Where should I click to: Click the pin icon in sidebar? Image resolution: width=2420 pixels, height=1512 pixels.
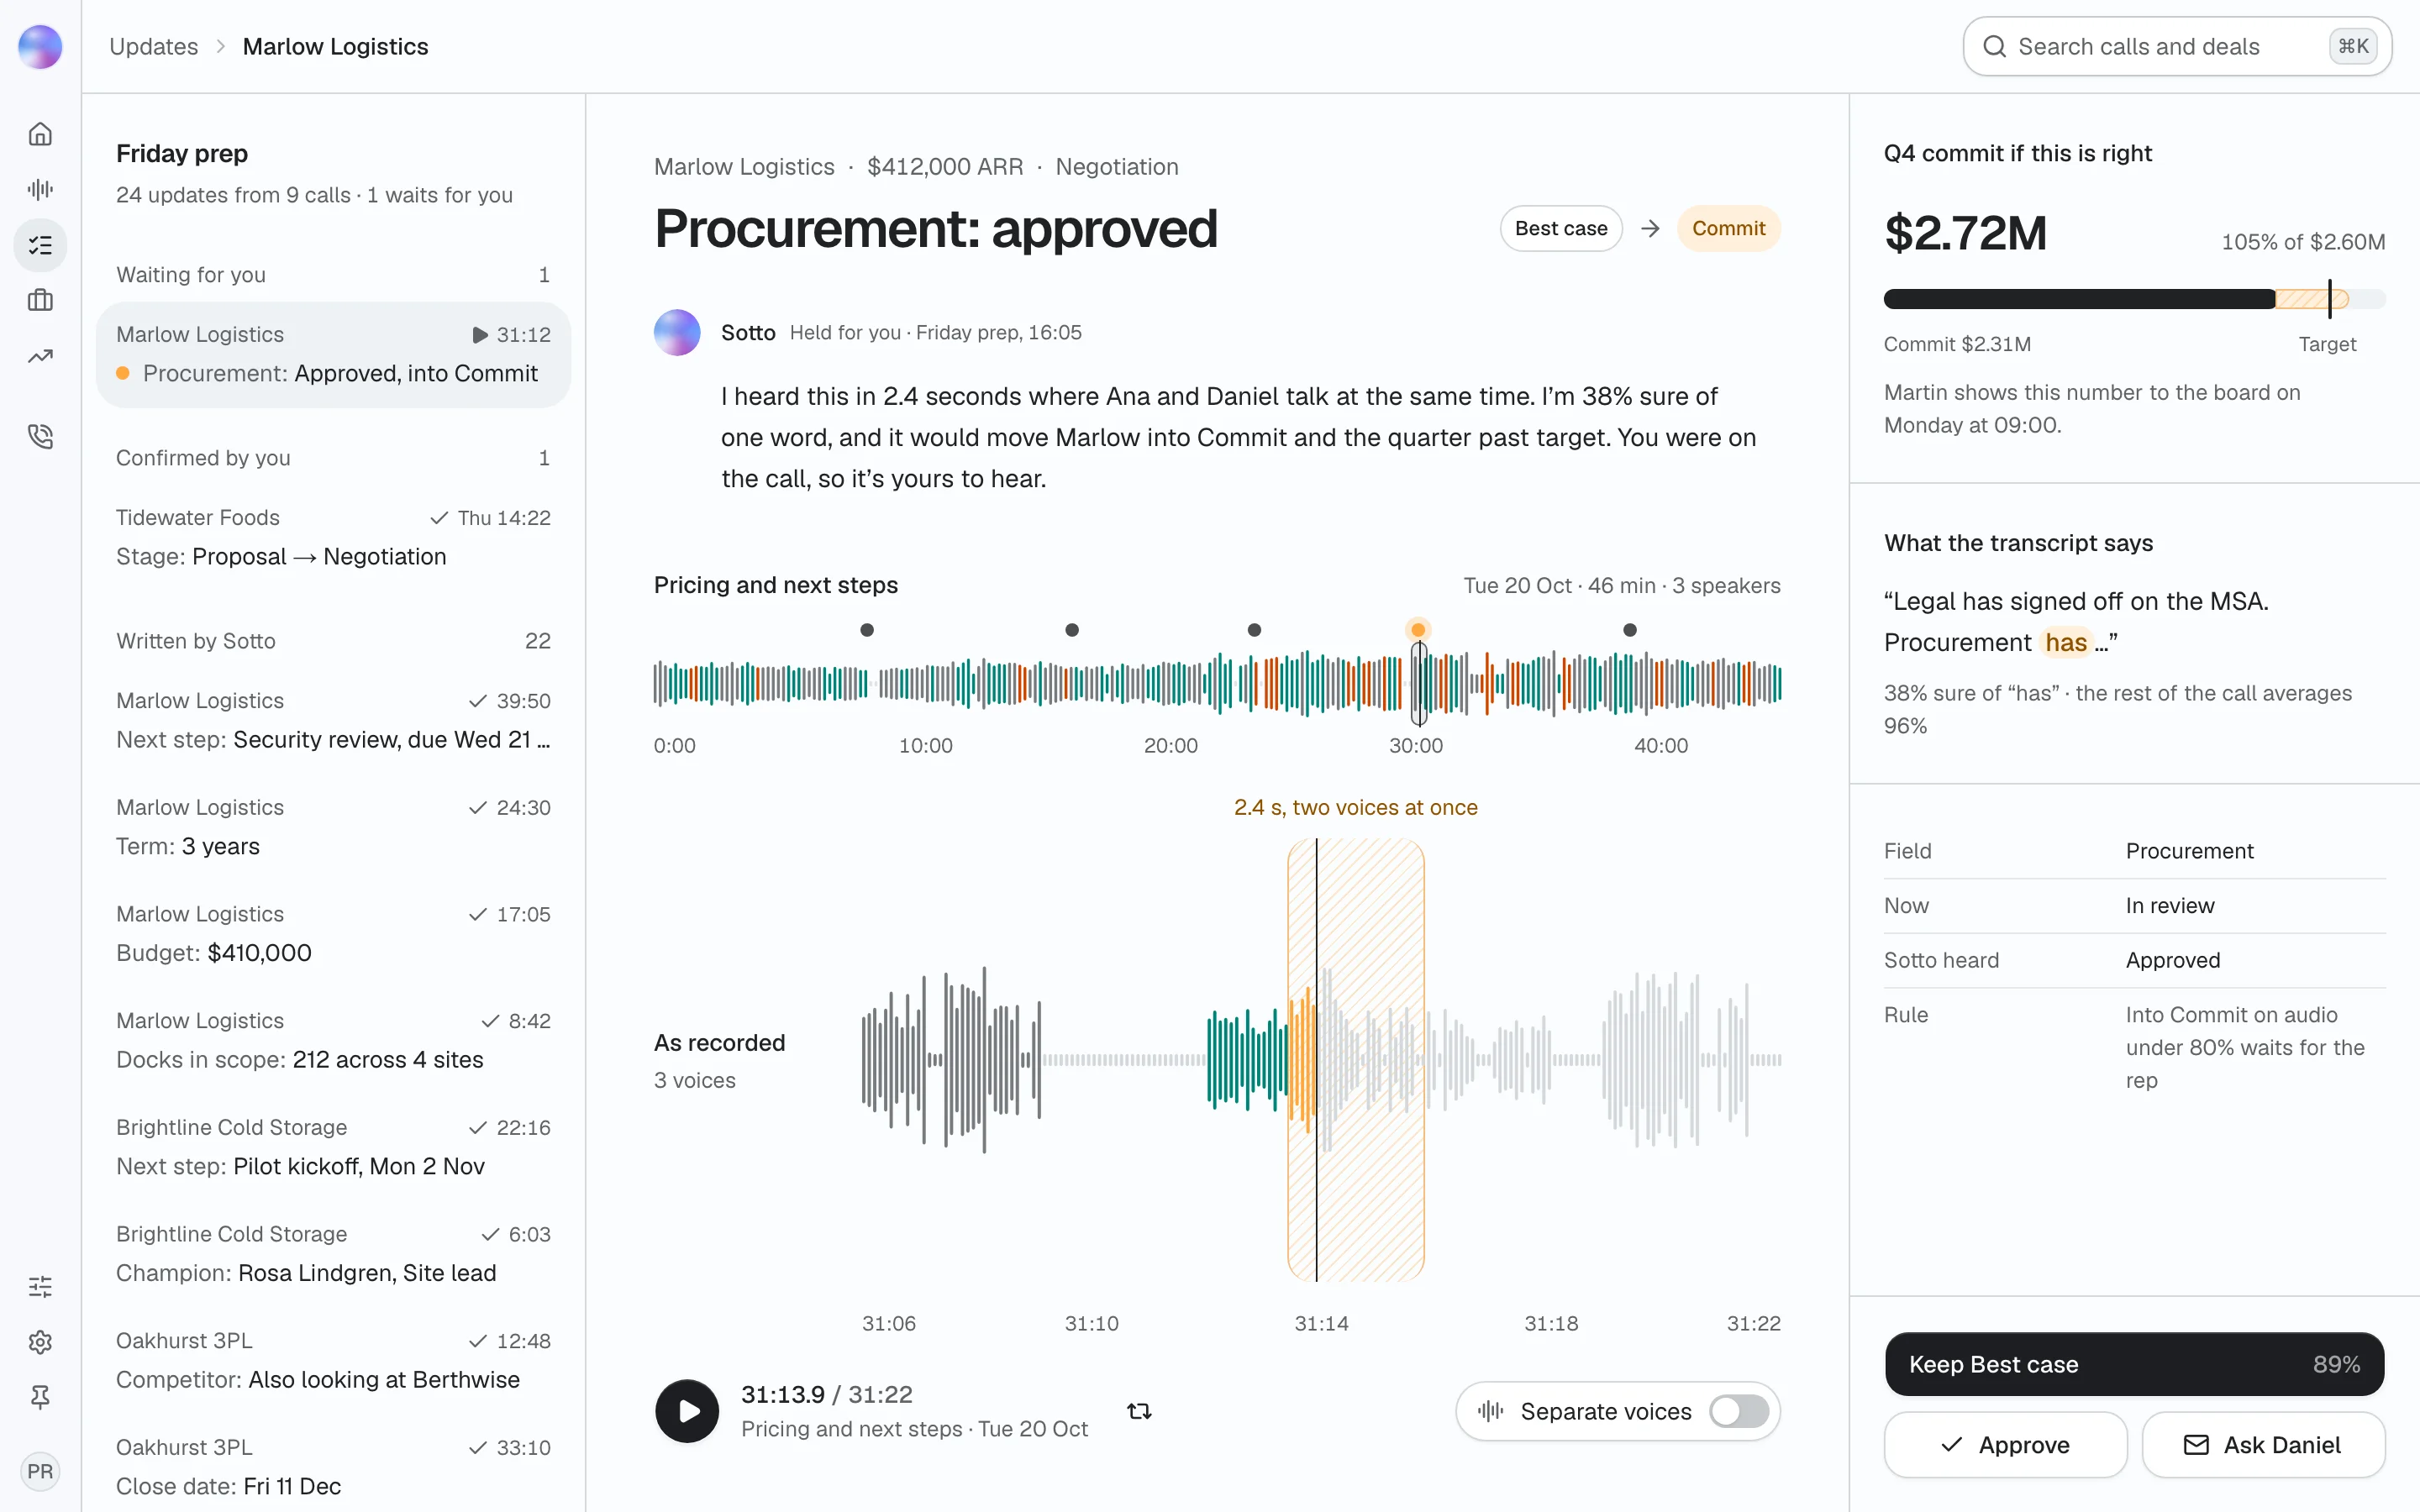point(40,1397)
